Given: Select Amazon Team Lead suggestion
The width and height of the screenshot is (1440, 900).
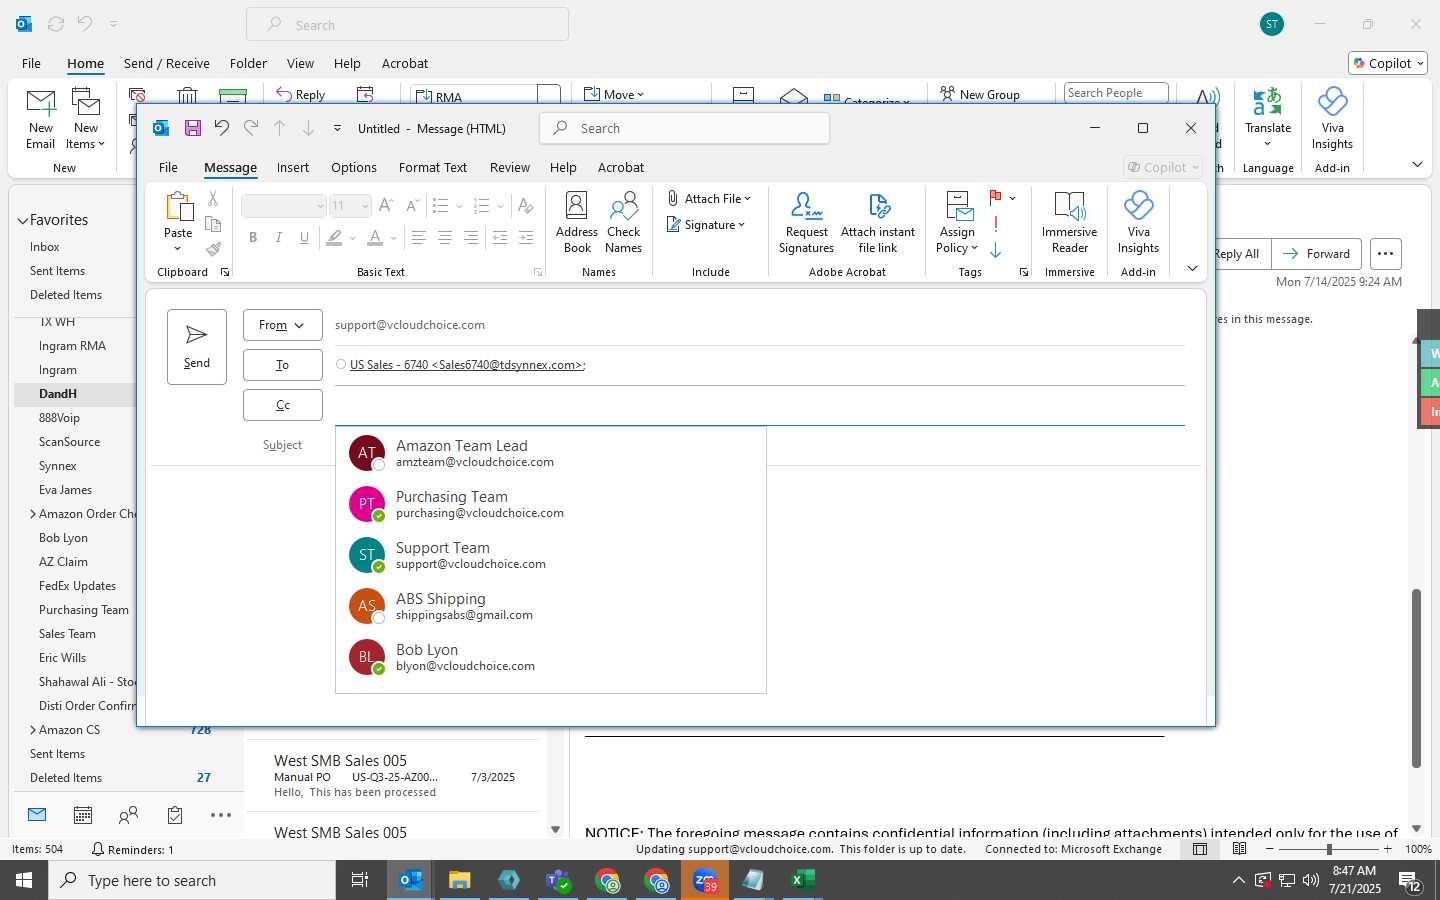Looking at the screenshot, I should (551, 453).
